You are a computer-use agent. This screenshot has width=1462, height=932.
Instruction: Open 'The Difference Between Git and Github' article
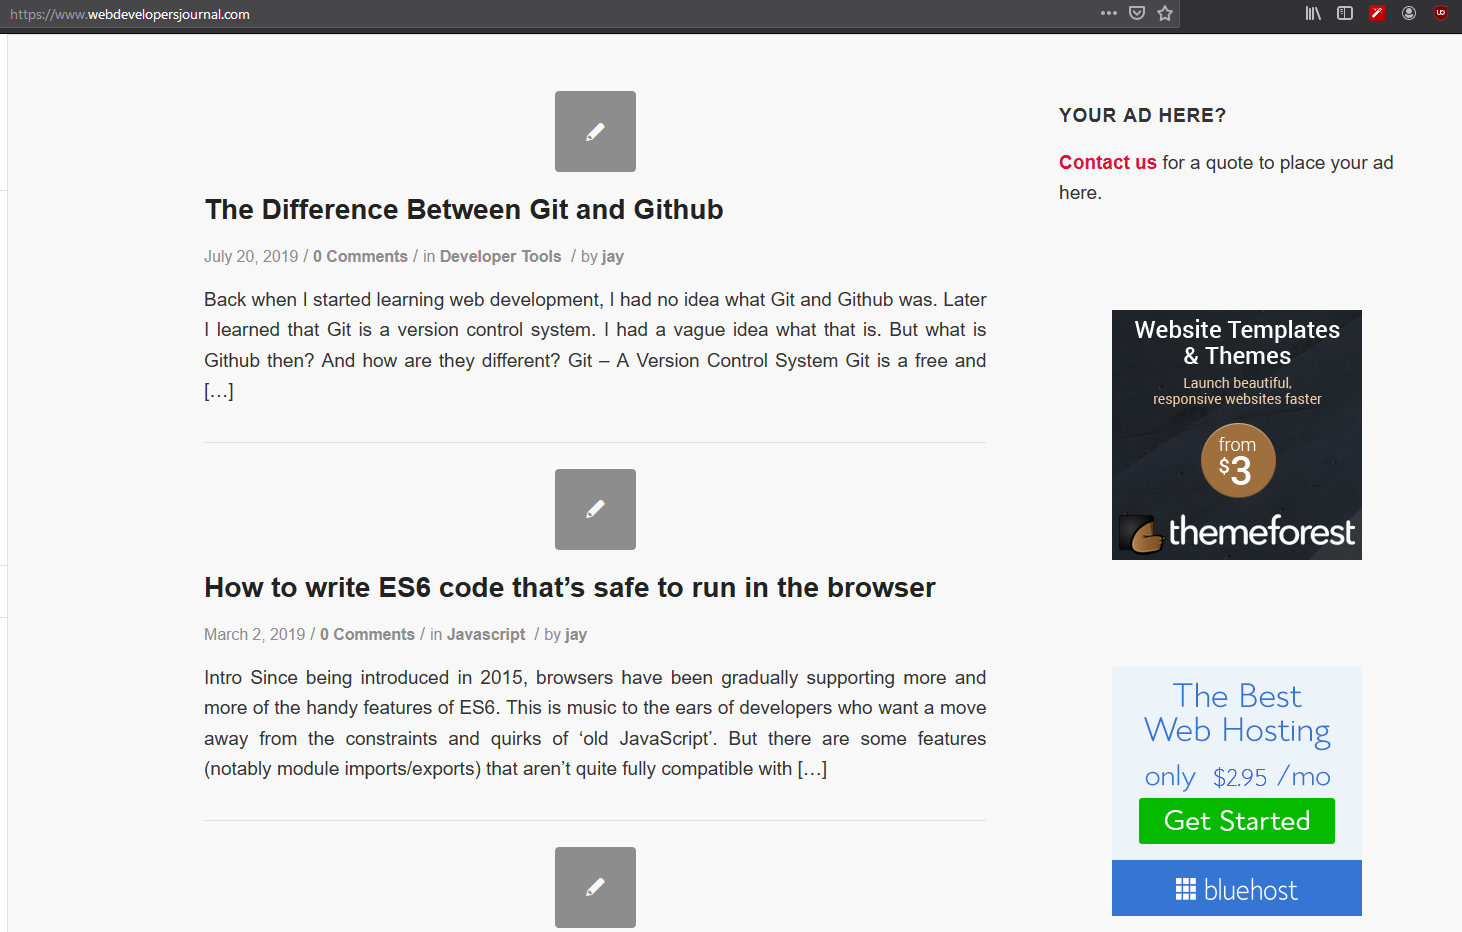tap(463, 209)
